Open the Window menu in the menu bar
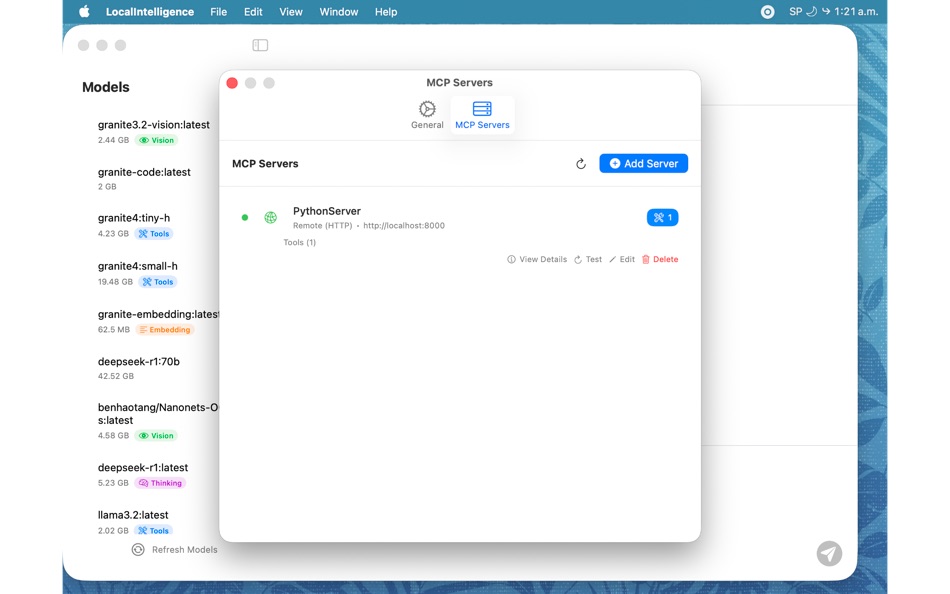Image resolution: width=950 pixels, height=594 pixels. 338,11
